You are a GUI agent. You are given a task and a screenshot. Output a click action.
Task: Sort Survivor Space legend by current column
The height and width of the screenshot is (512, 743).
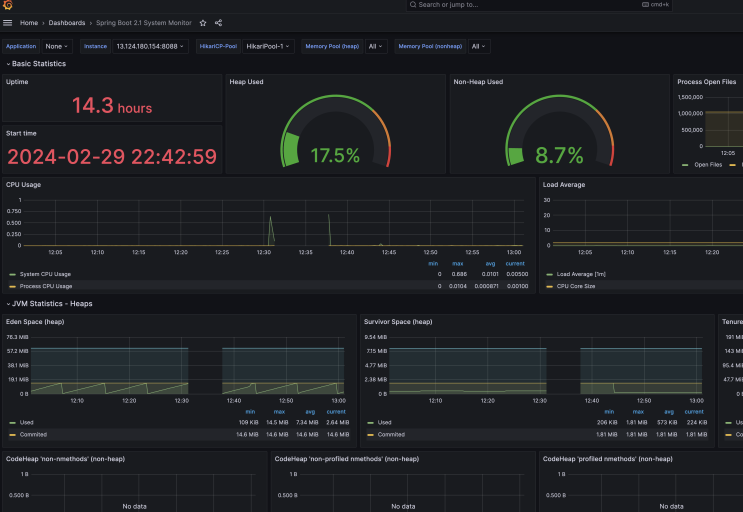(694, 412)
